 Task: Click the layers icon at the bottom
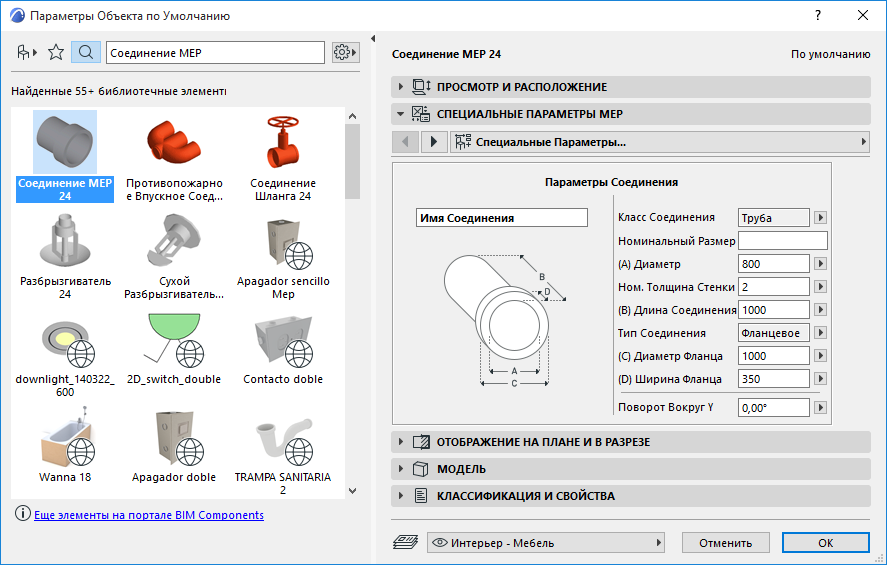[405, 542]
